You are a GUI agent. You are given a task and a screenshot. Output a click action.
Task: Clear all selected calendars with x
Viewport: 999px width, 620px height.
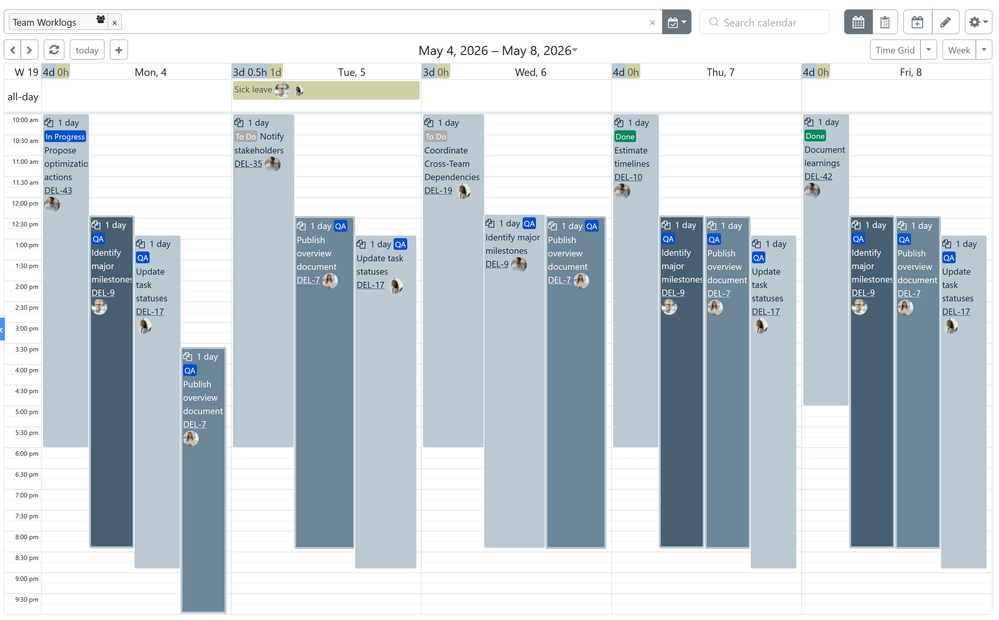[652, 22]
